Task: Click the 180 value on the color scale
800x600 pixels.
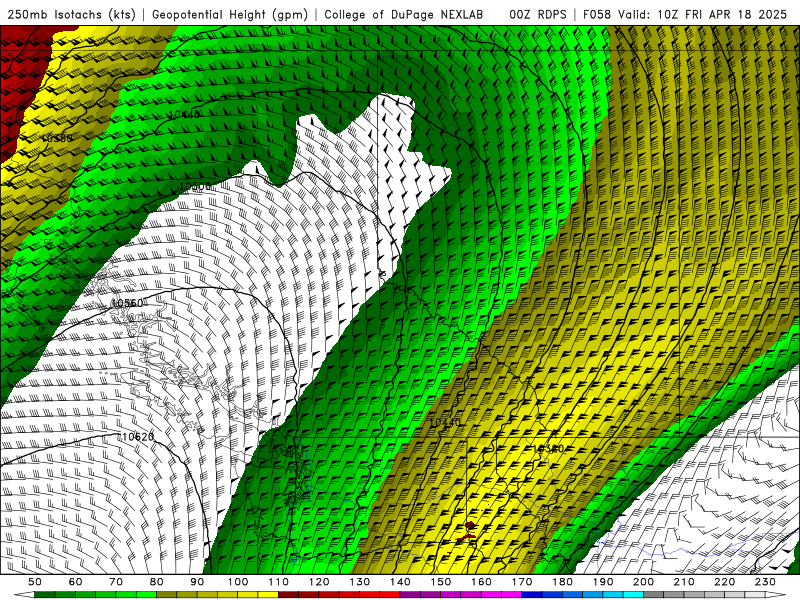Action: [563, 582]
